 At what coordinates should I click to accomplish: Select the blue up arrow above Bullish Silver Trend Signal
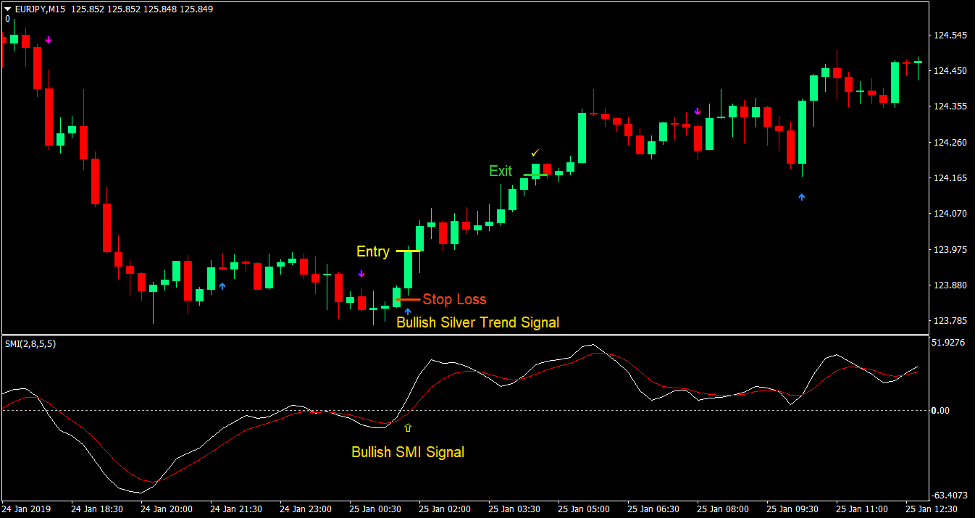point(407,312)
